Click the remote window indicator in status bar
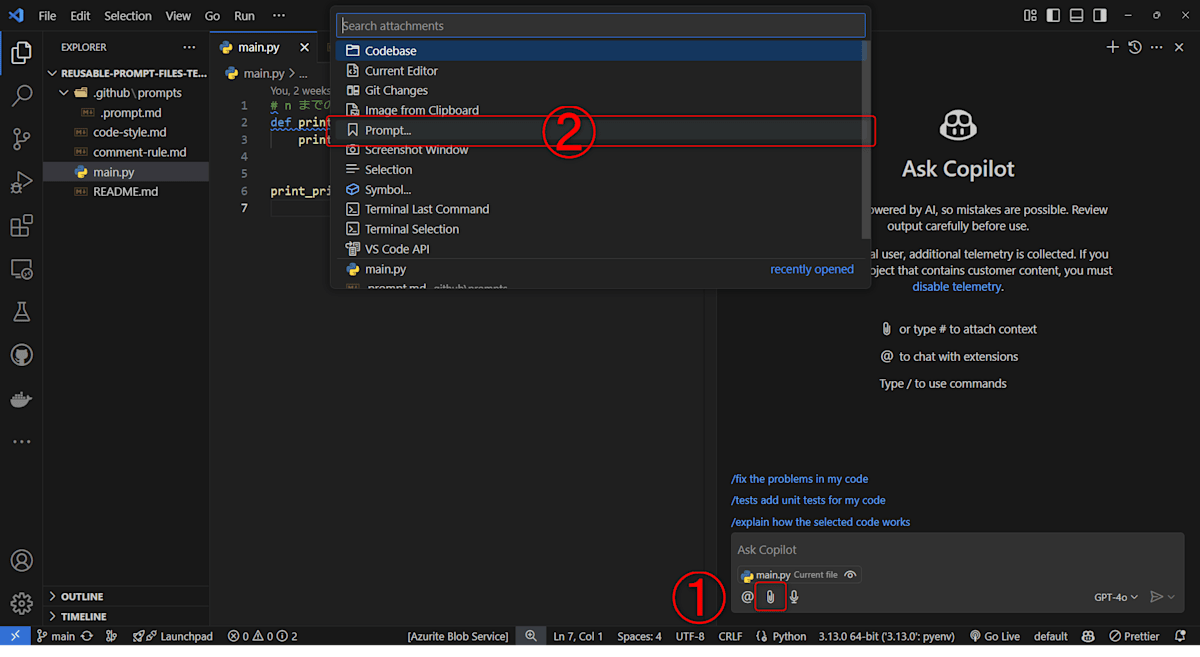 (15, 636)
